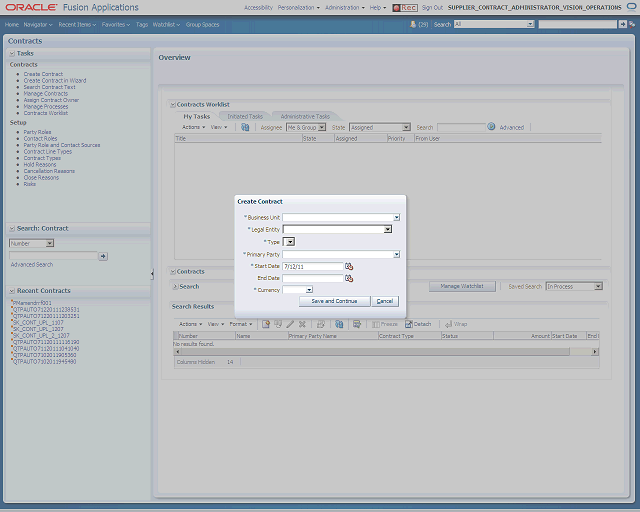Viewport: 640px width, 512px height.
Task: Click the Home link in navigation bar
Action: click(x=12, y=24)
